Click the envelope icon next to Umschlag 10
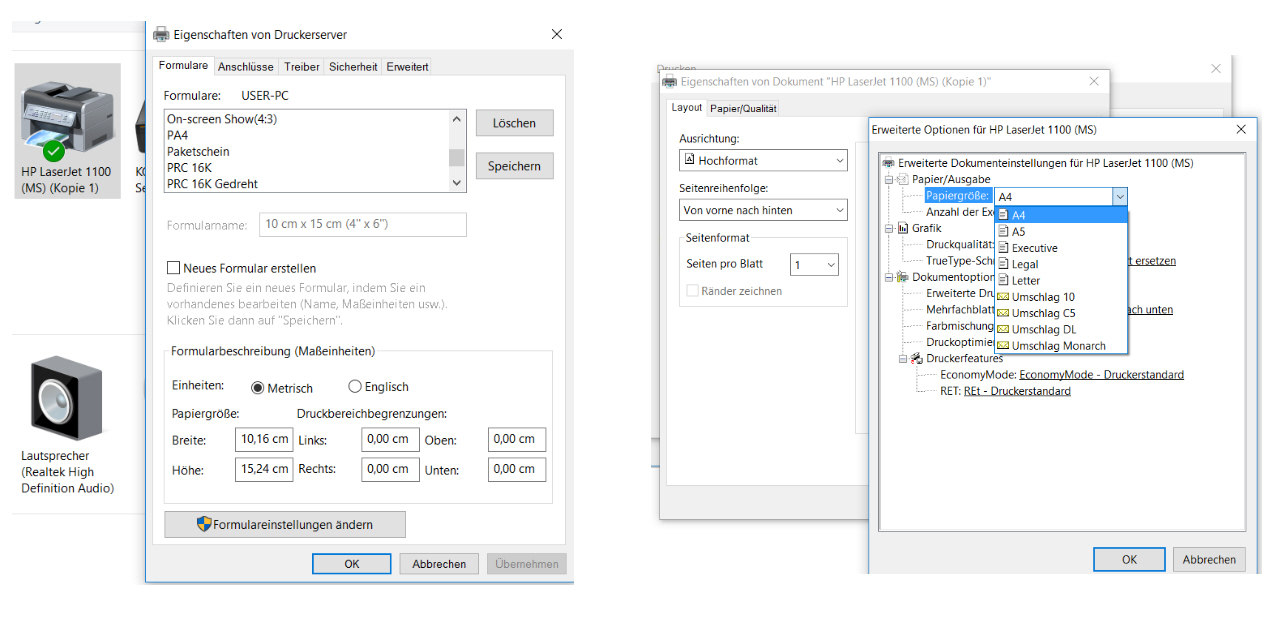The height and width of the screenshot is (622, 1280). (x=1004, y=296)
